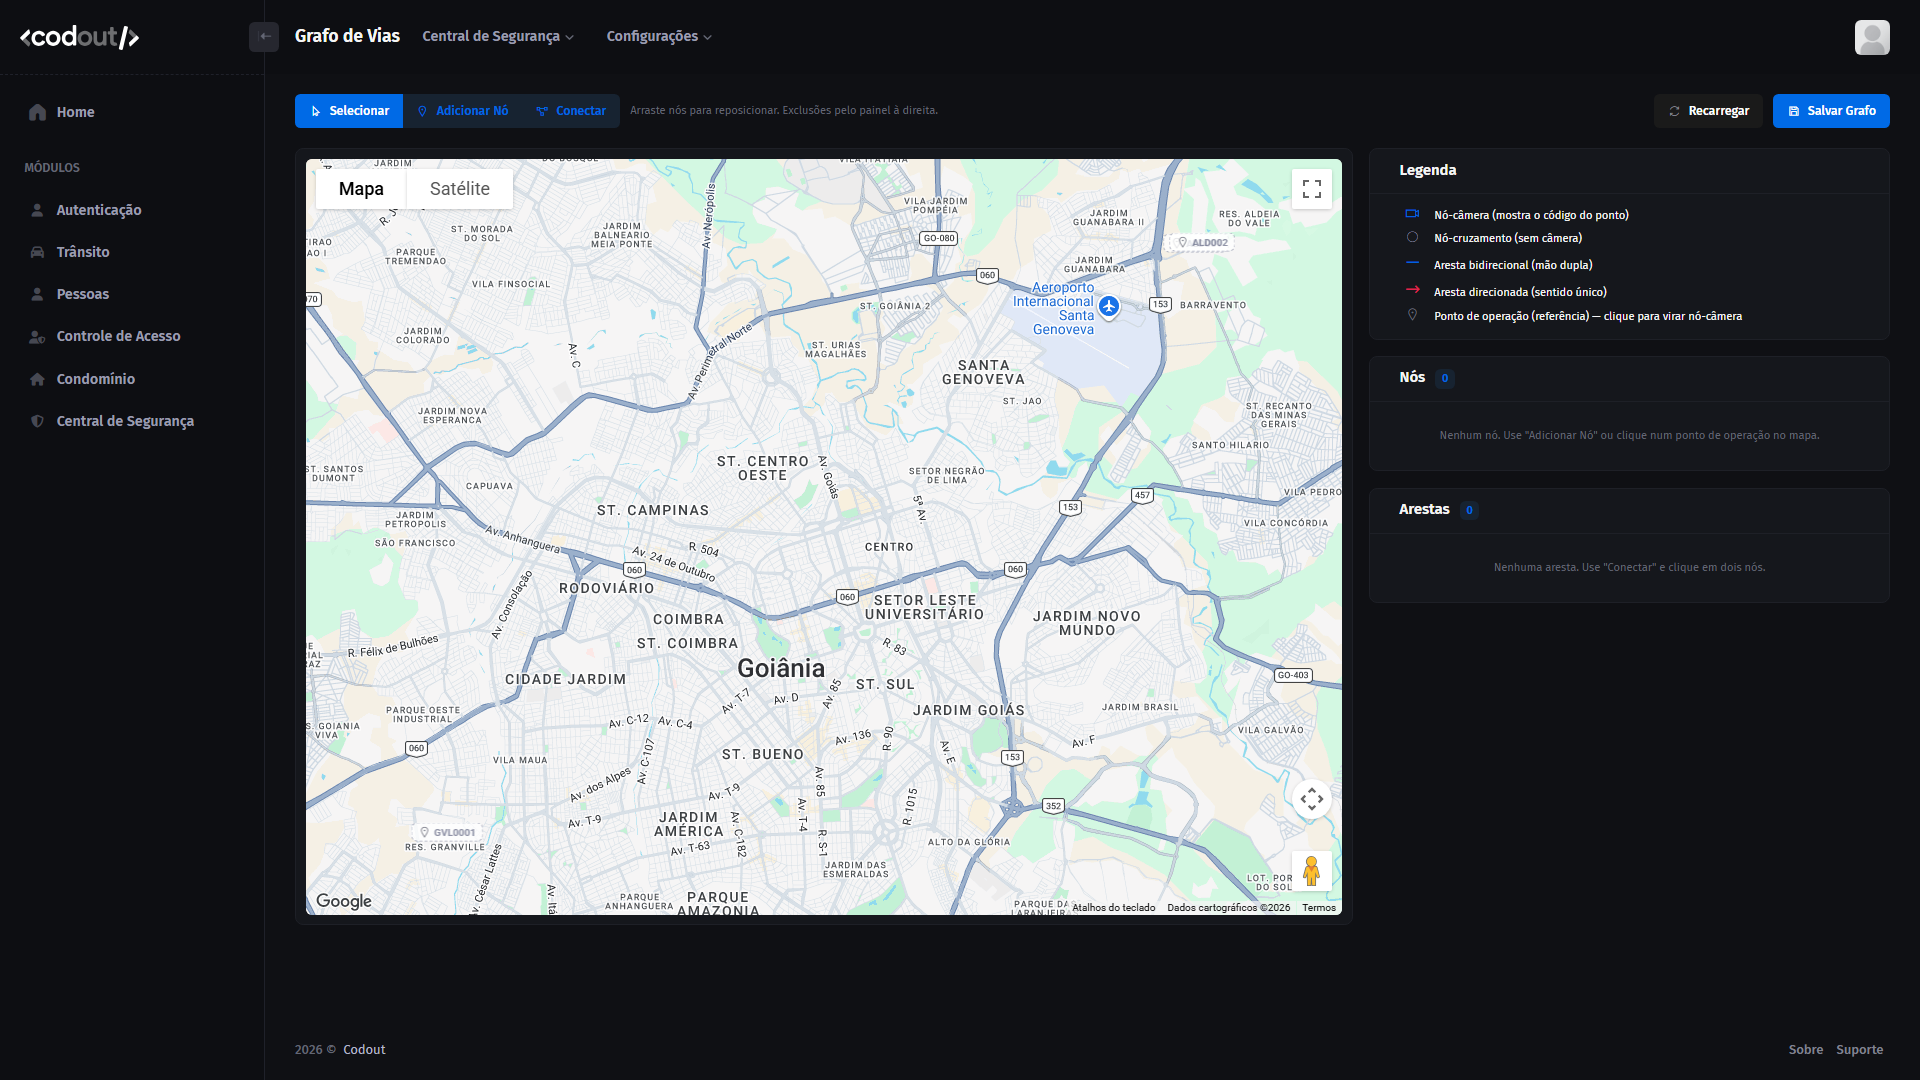
Task: Click SETOR LESTE UNIVERSITÁRIO map label
Action: pyautogui.click(x=925, y=607)
